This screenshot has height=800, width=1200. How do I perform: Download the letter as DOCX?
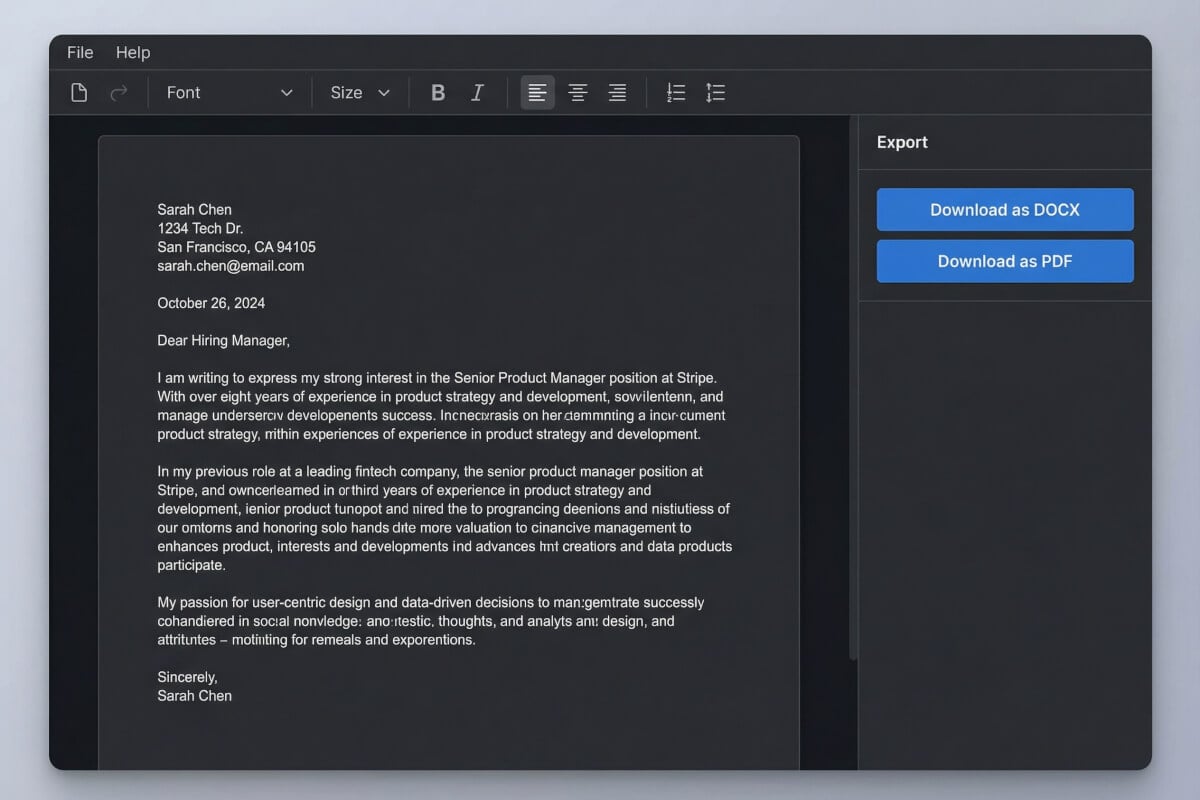point(1005,210)
